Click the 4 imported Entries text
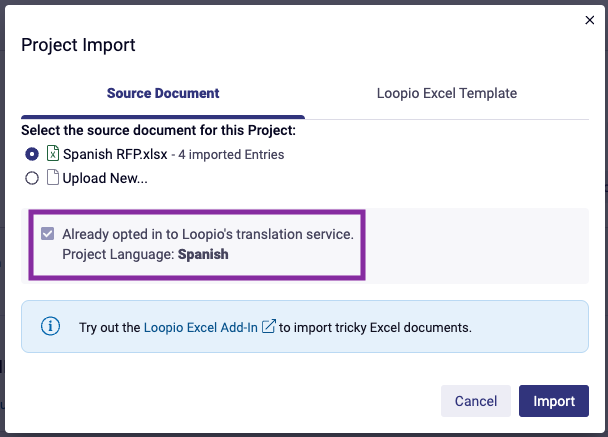The width and height of the screenshot is (608, 437). [231, 155]
